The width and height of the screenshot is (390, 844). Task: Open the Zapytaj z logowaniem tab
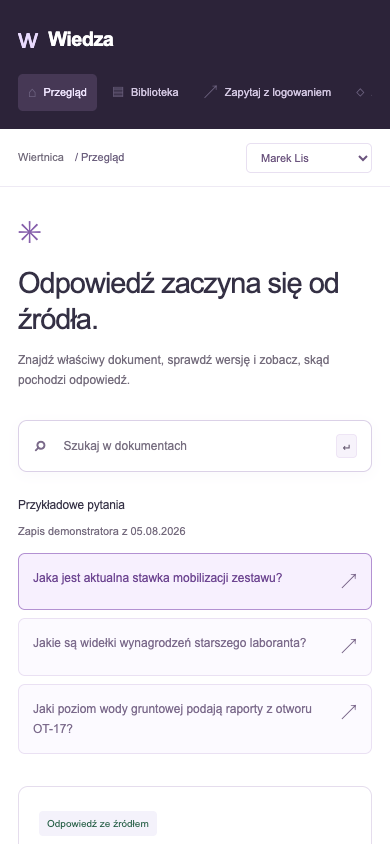[x=267, y=93]
